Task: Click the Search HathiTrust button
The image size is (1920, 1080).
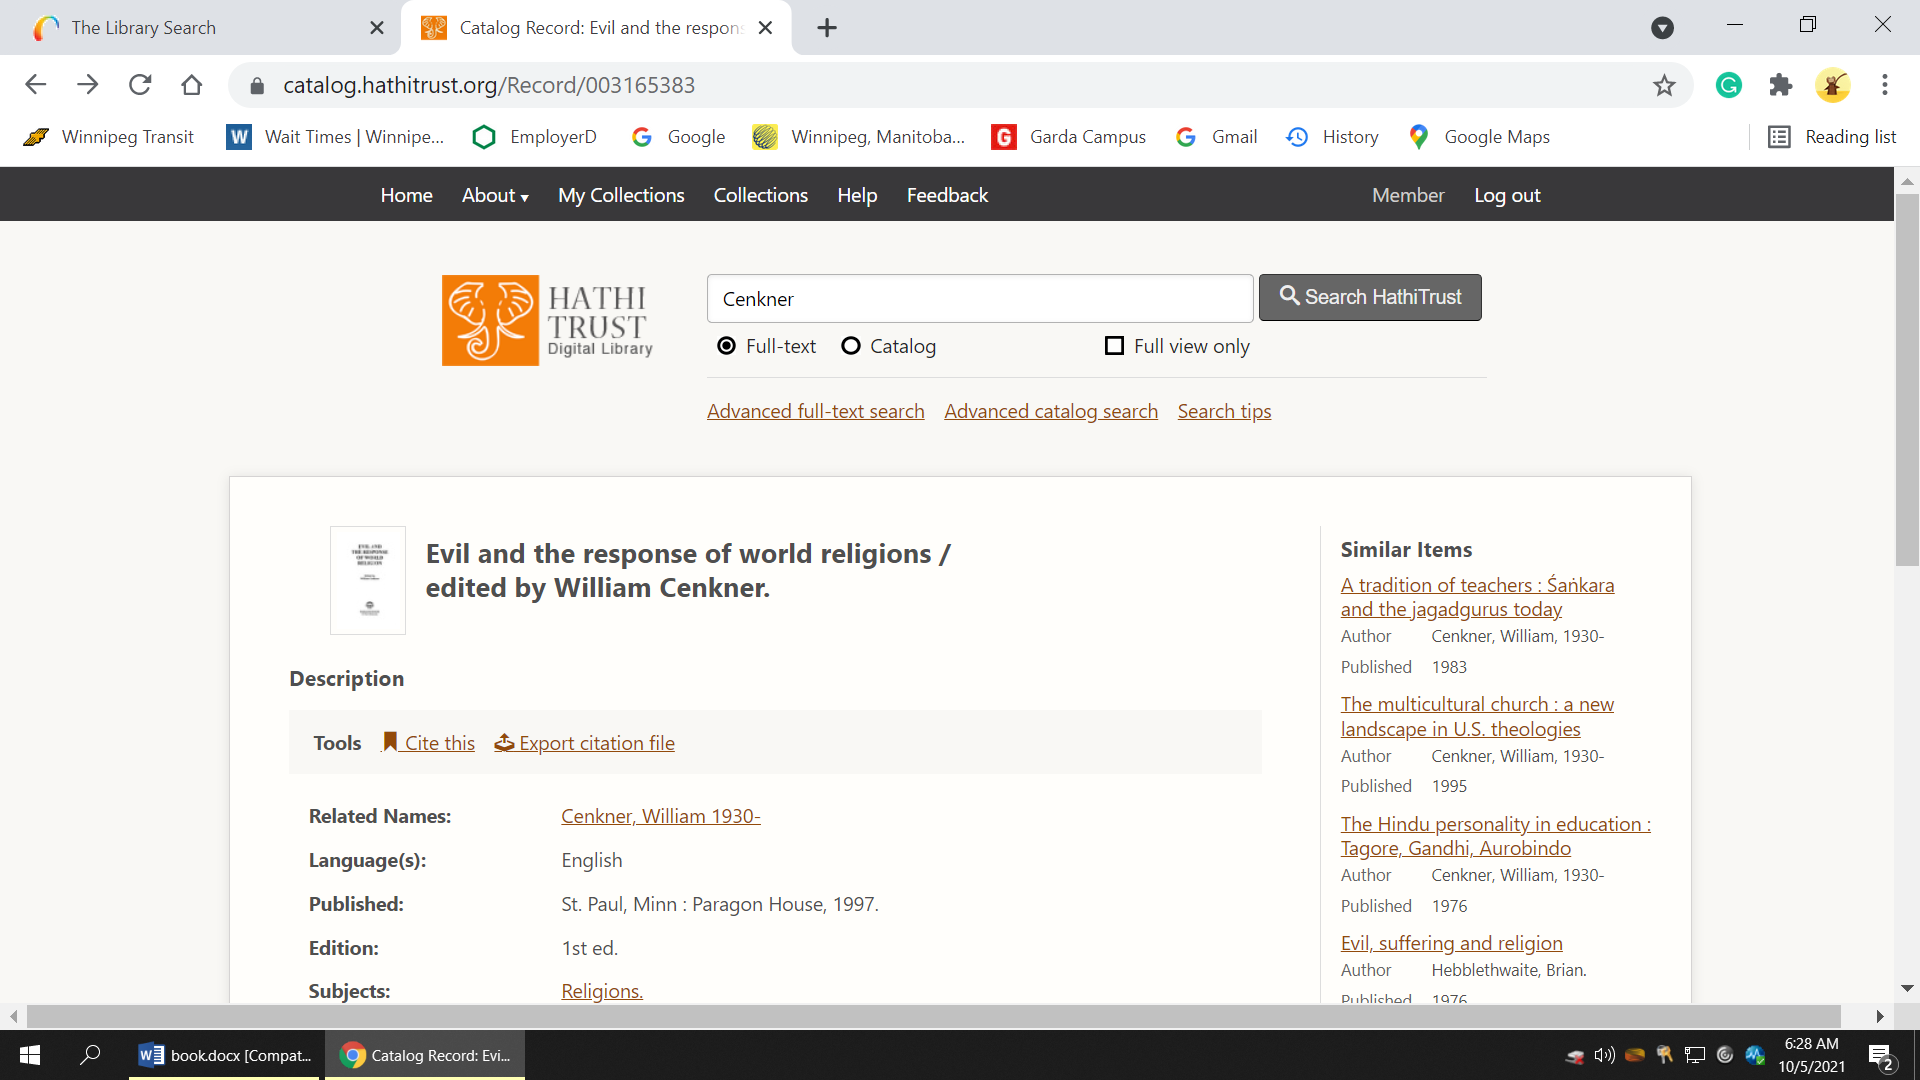Action: [1370, 298]
